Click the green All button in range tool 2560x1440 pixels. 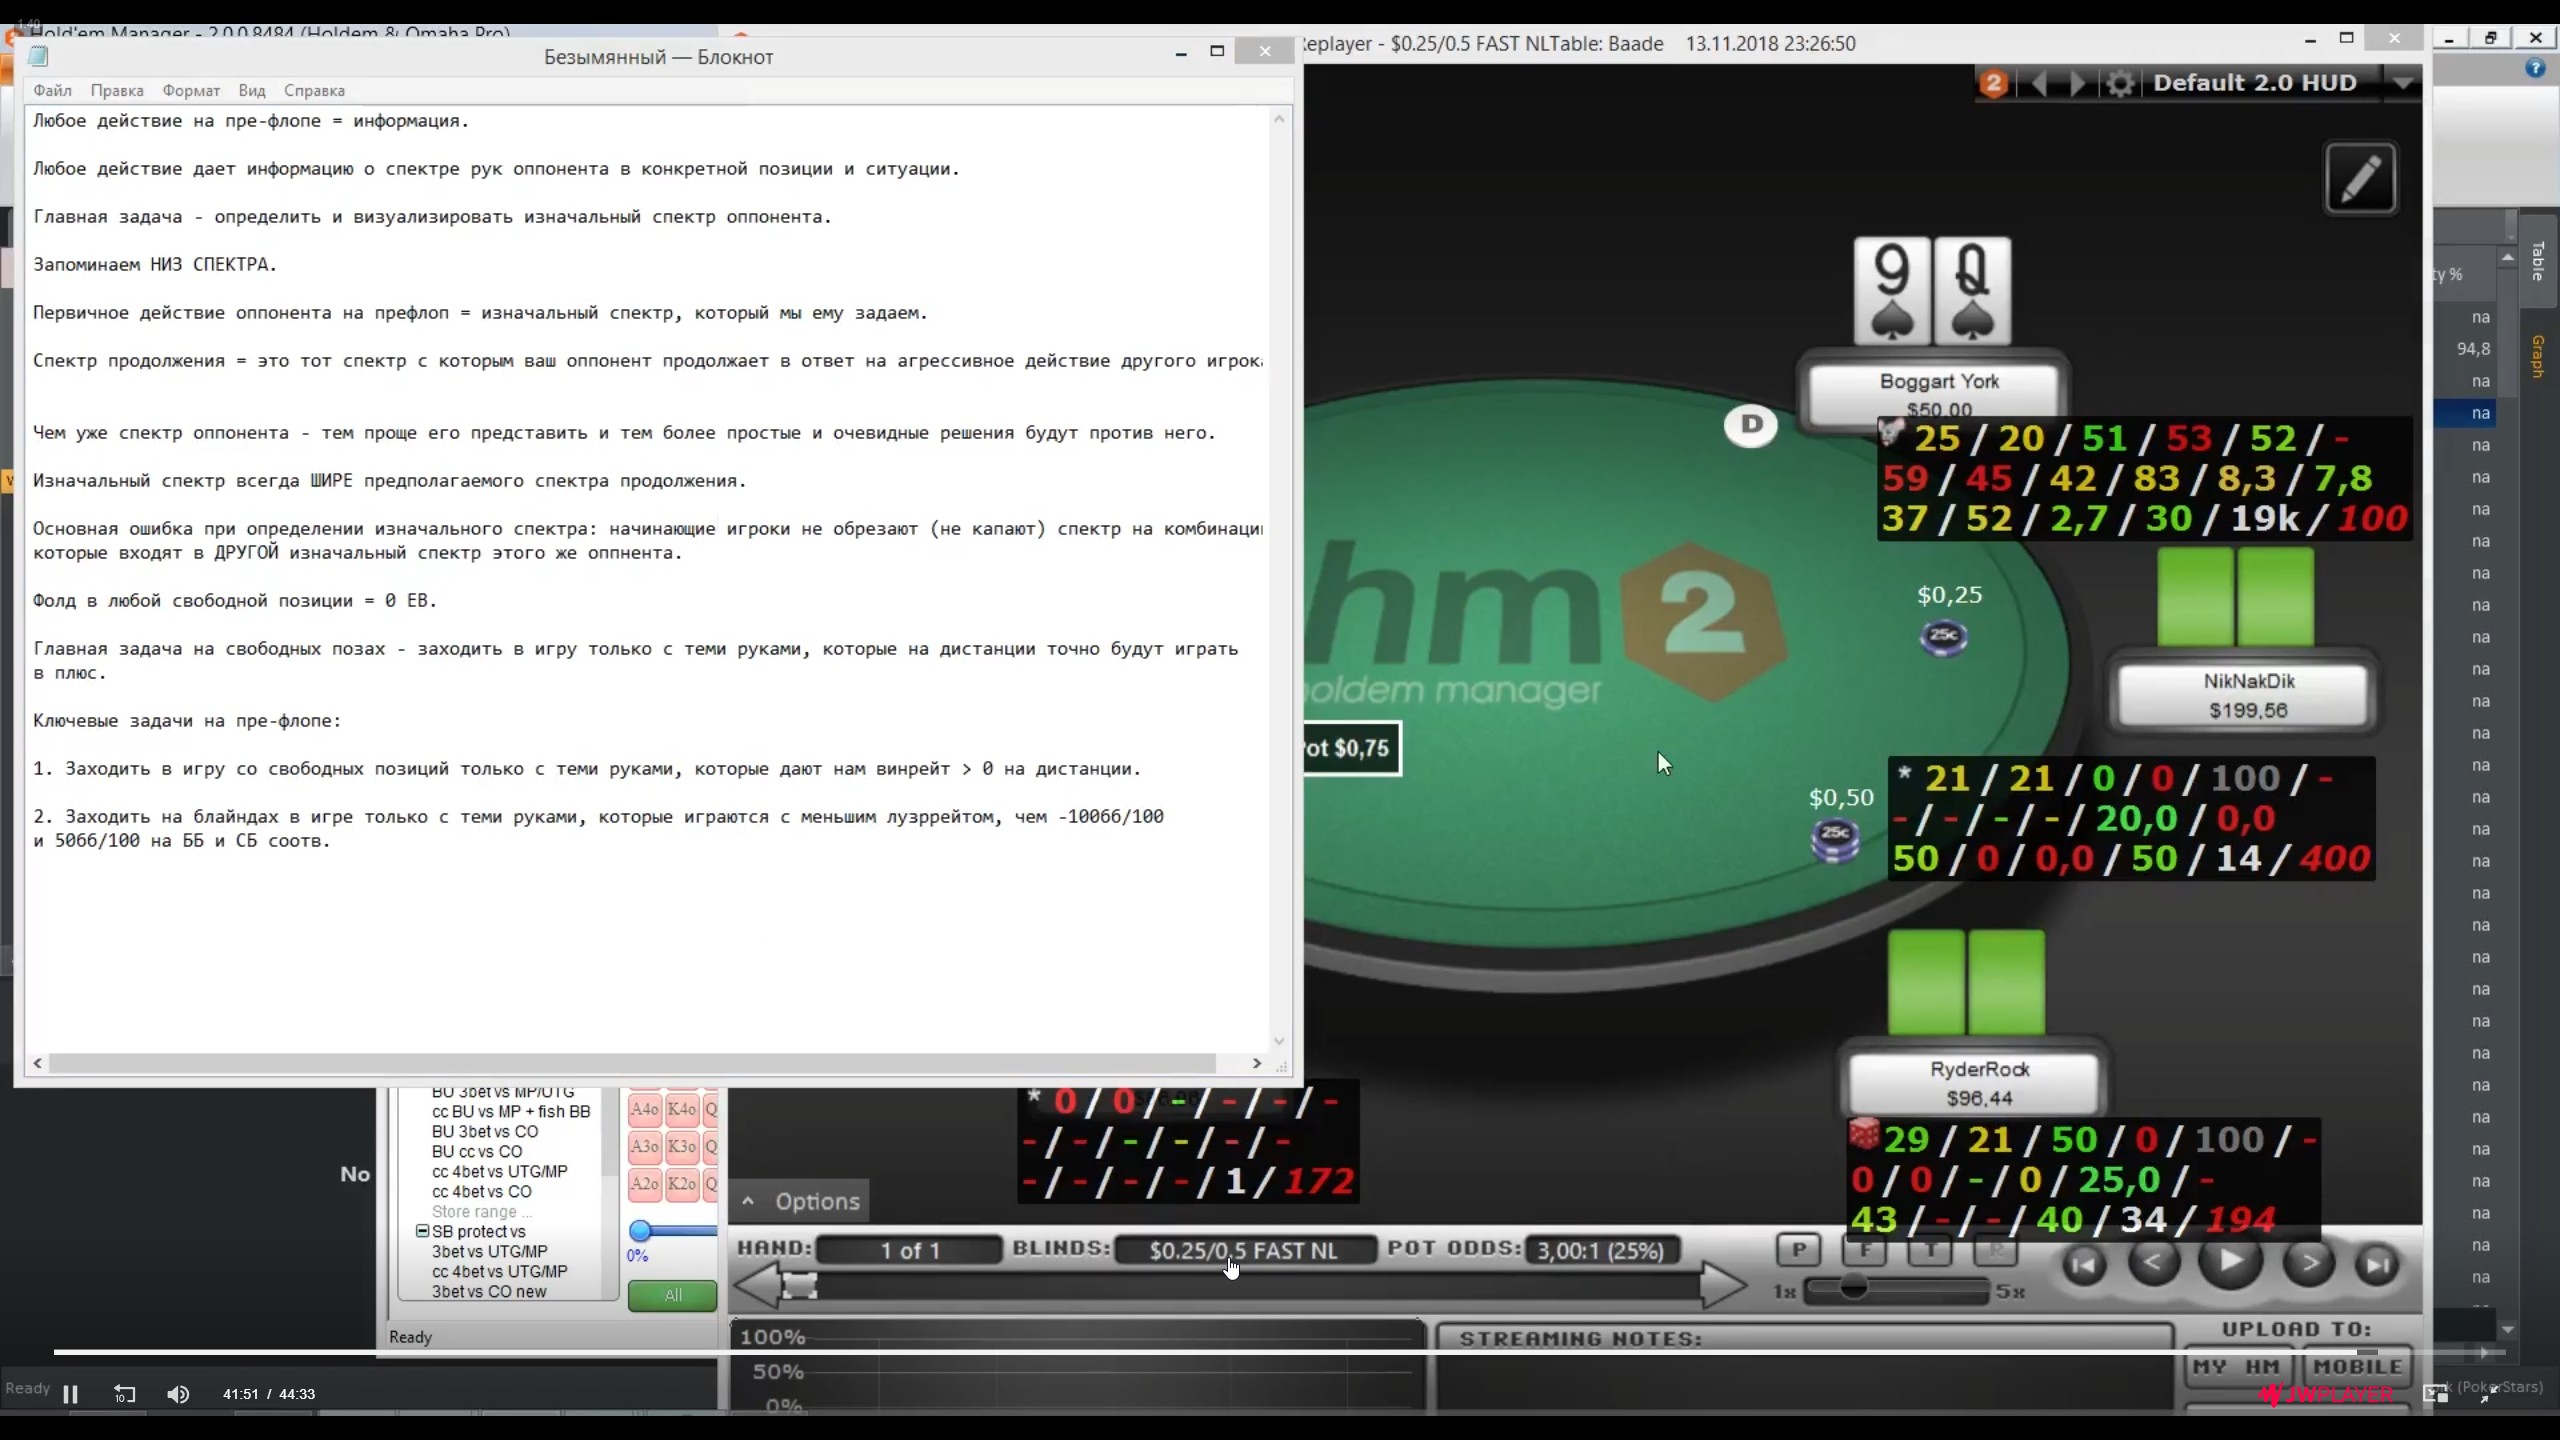click(673, 1295)
